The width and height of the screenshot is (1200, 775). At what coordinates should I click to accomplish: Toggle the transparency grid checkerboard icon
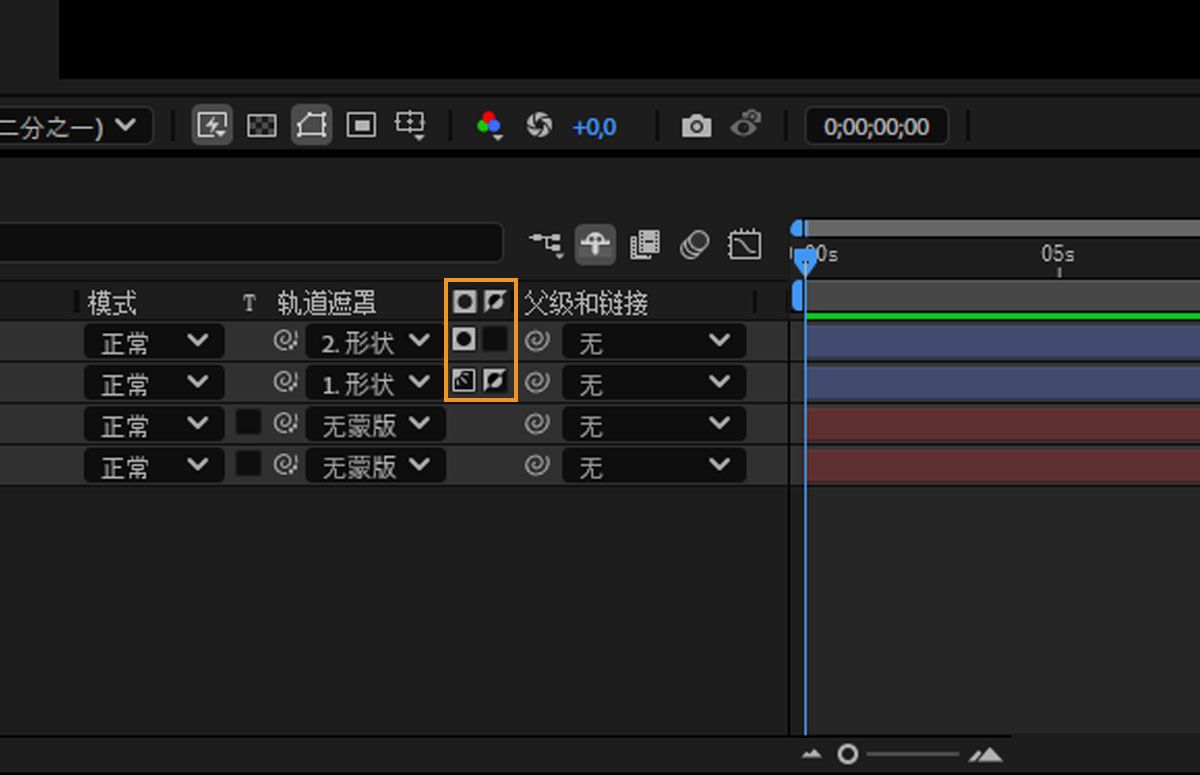[262, 126]
